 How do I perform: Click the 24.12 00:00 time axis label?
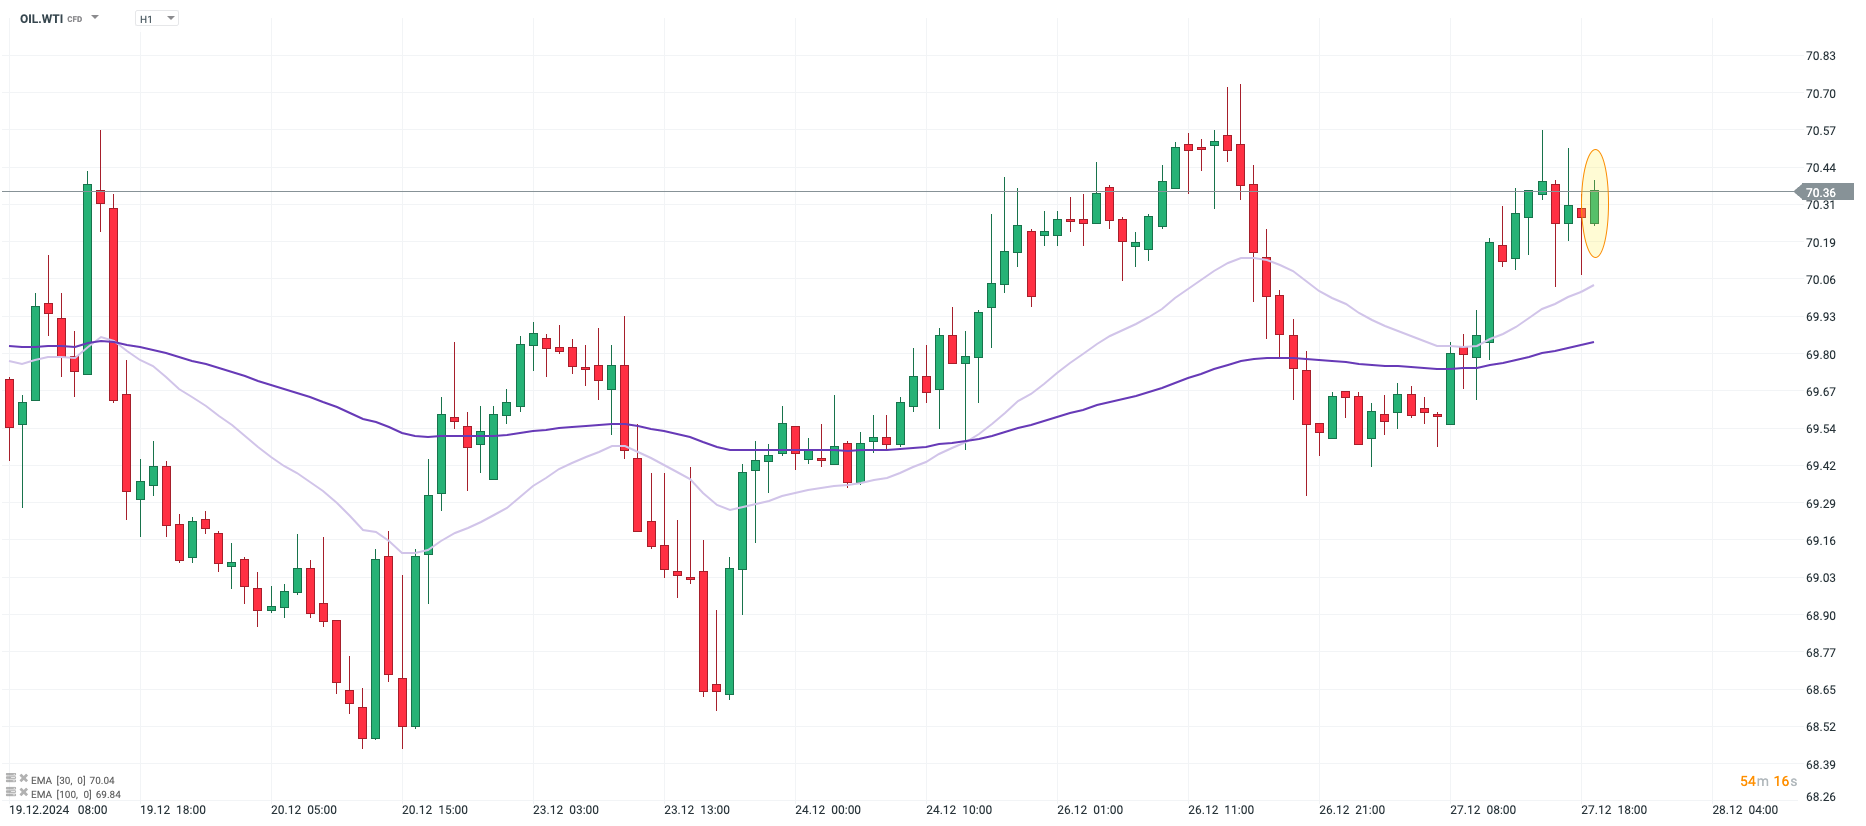tap(828, 810)
